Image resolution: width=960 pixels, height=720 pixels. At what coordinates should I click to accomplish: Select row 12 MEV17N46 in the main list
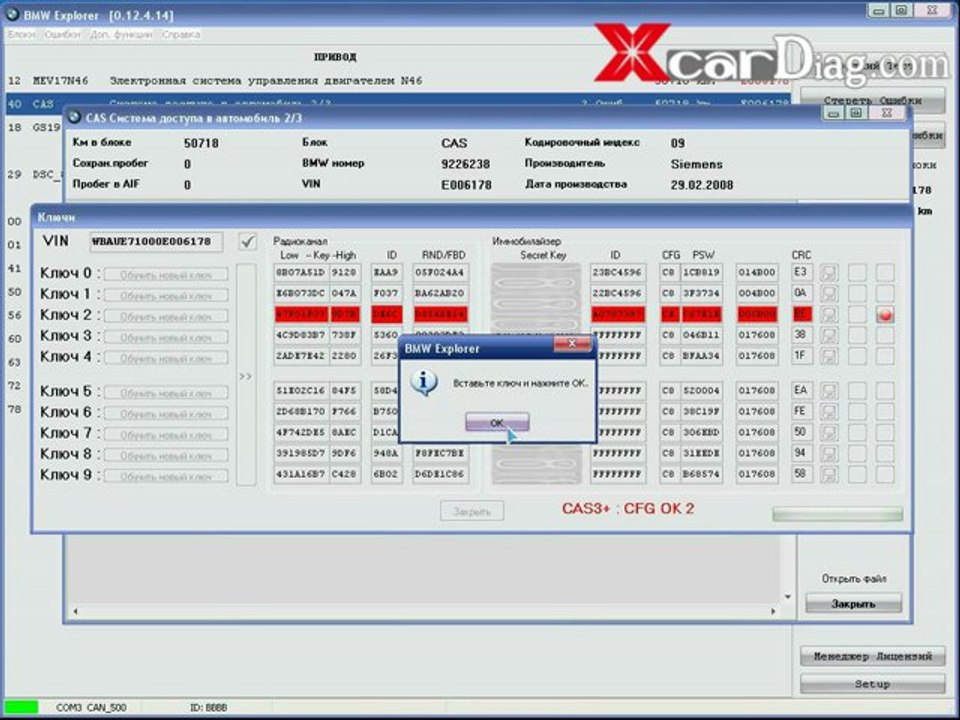[398, 80]
